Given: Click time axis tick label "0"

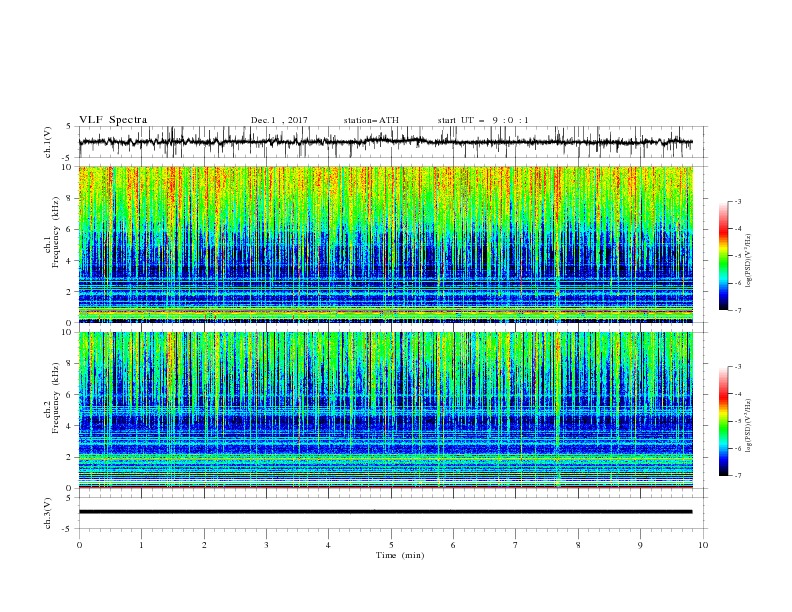Looking at the screenshot, I should pos(79,545).
